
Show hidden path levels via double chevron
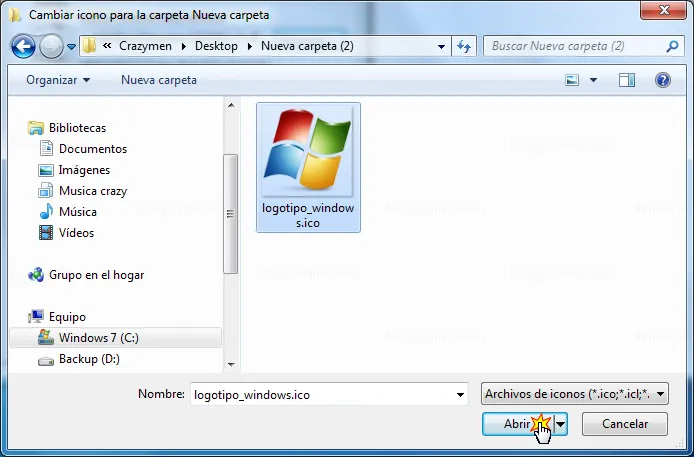107,46
